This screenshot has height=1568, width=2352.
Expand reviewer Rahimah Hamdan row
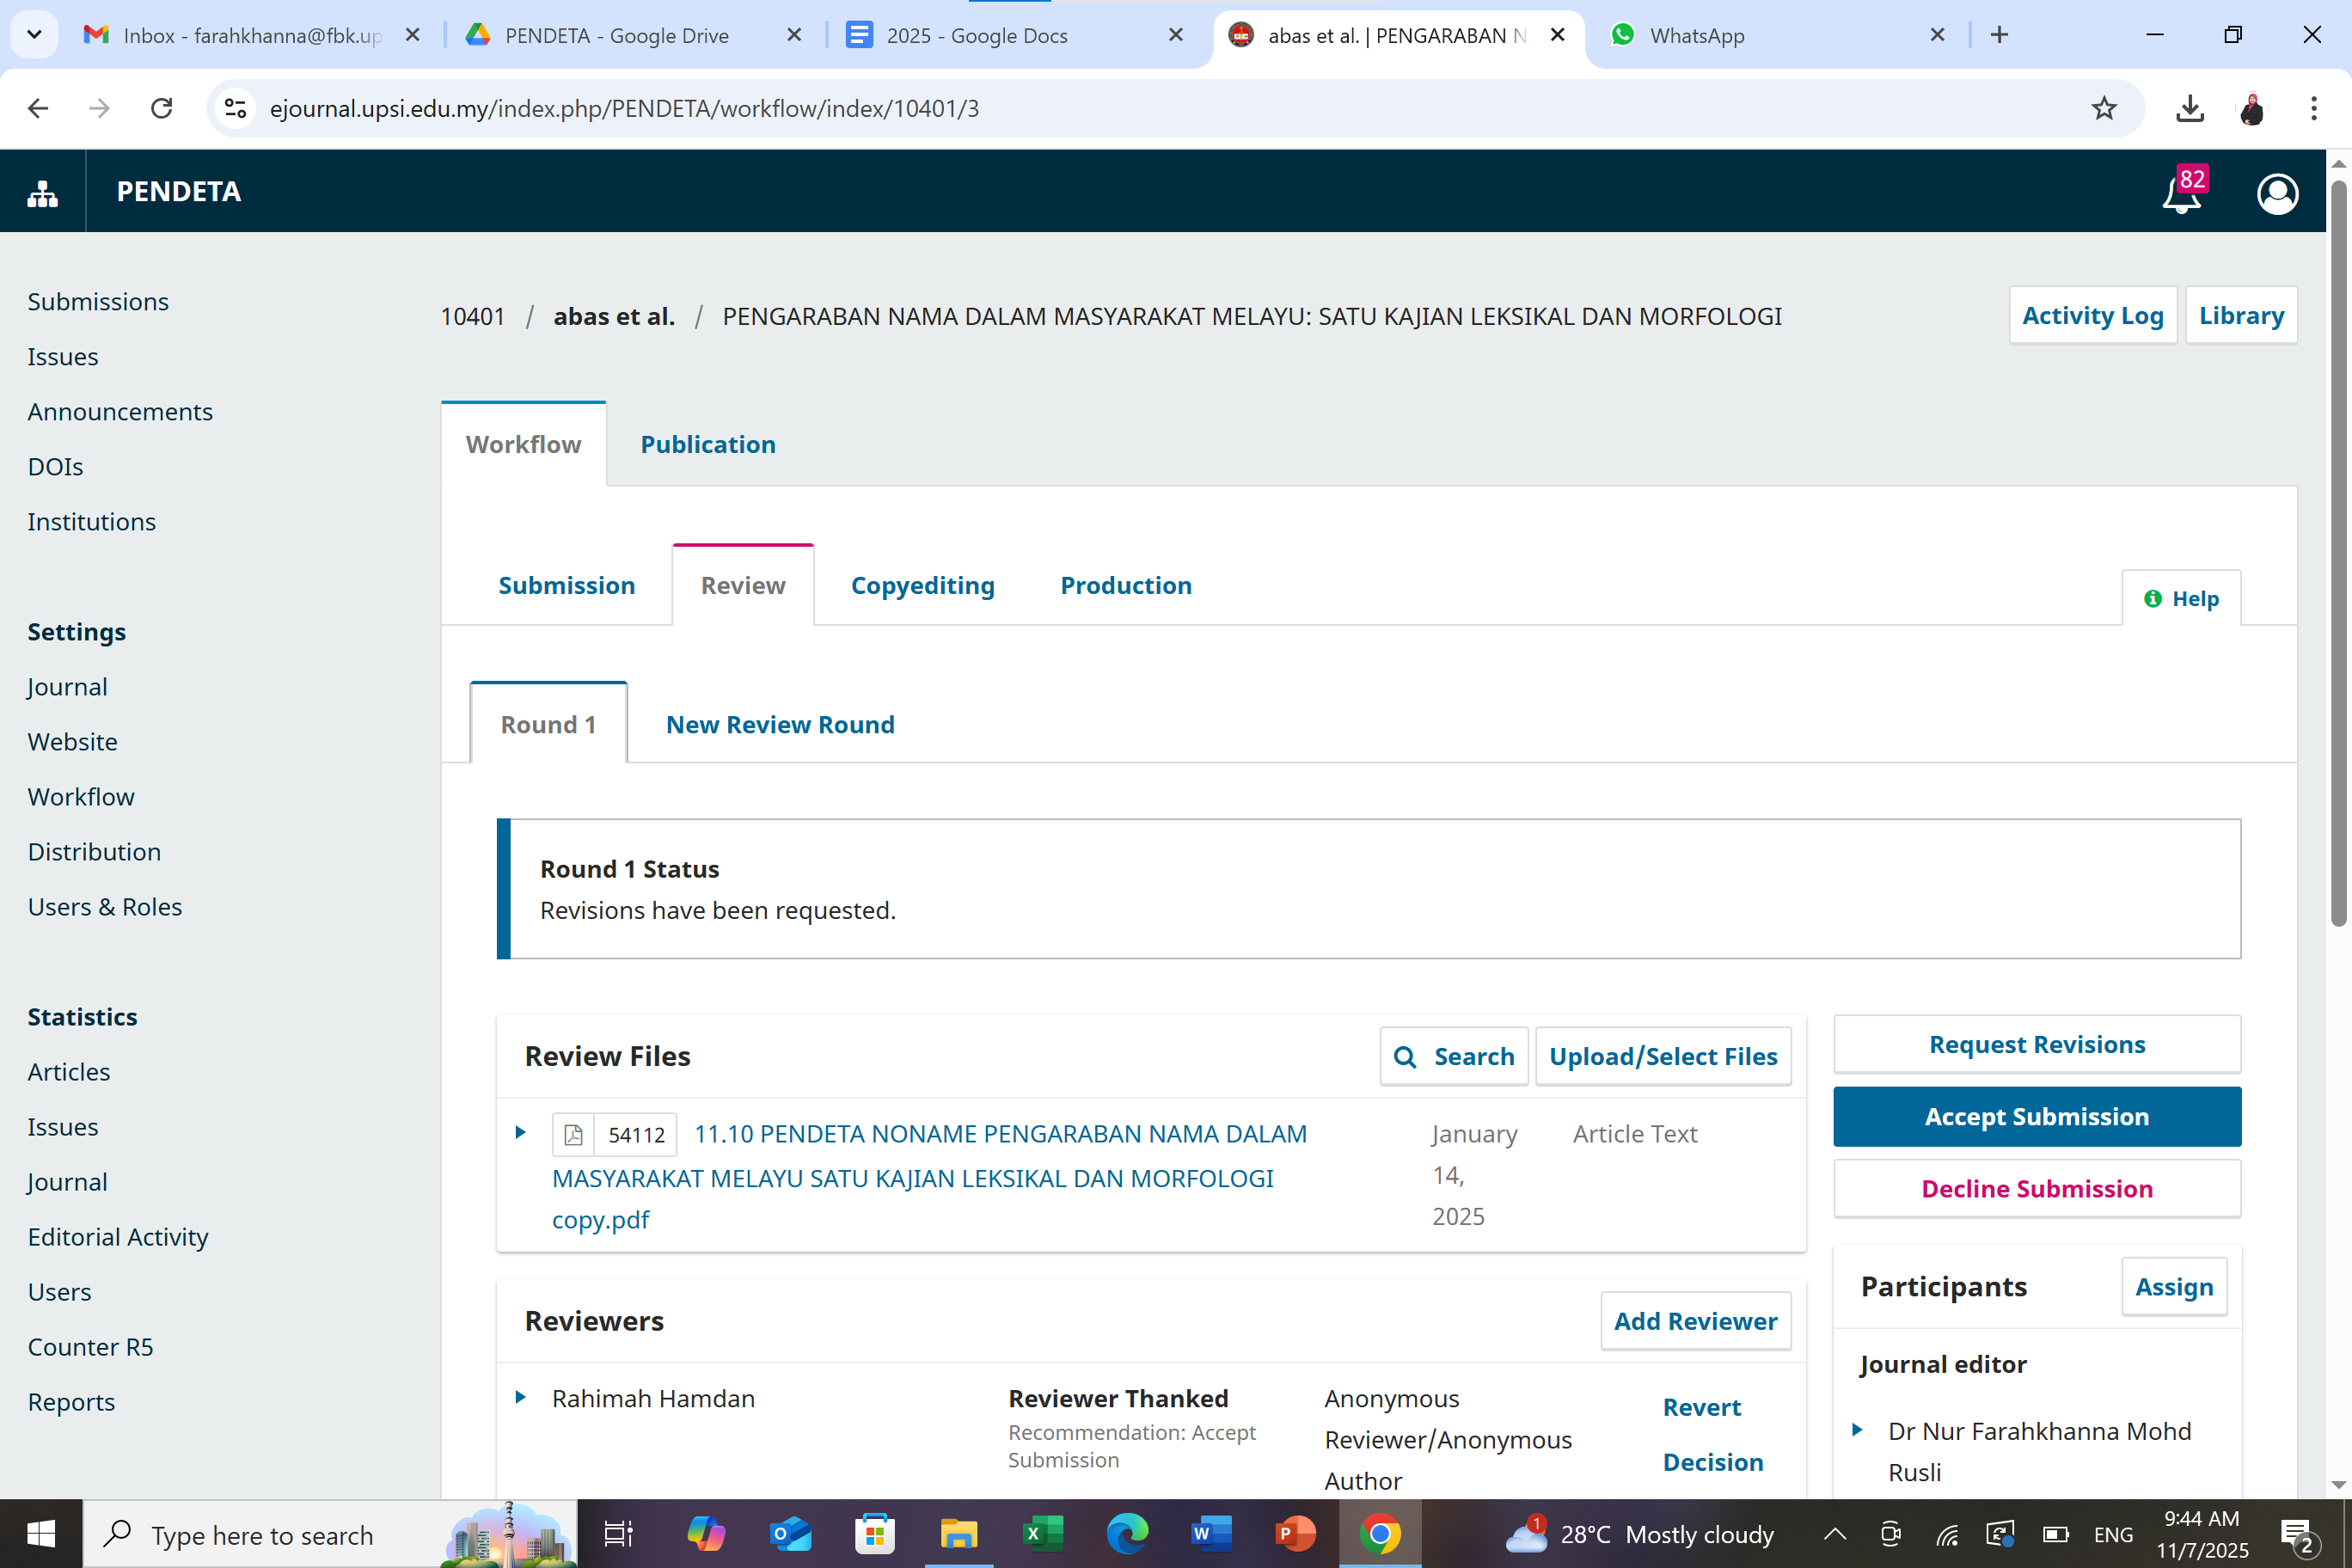coord(520,1397)
